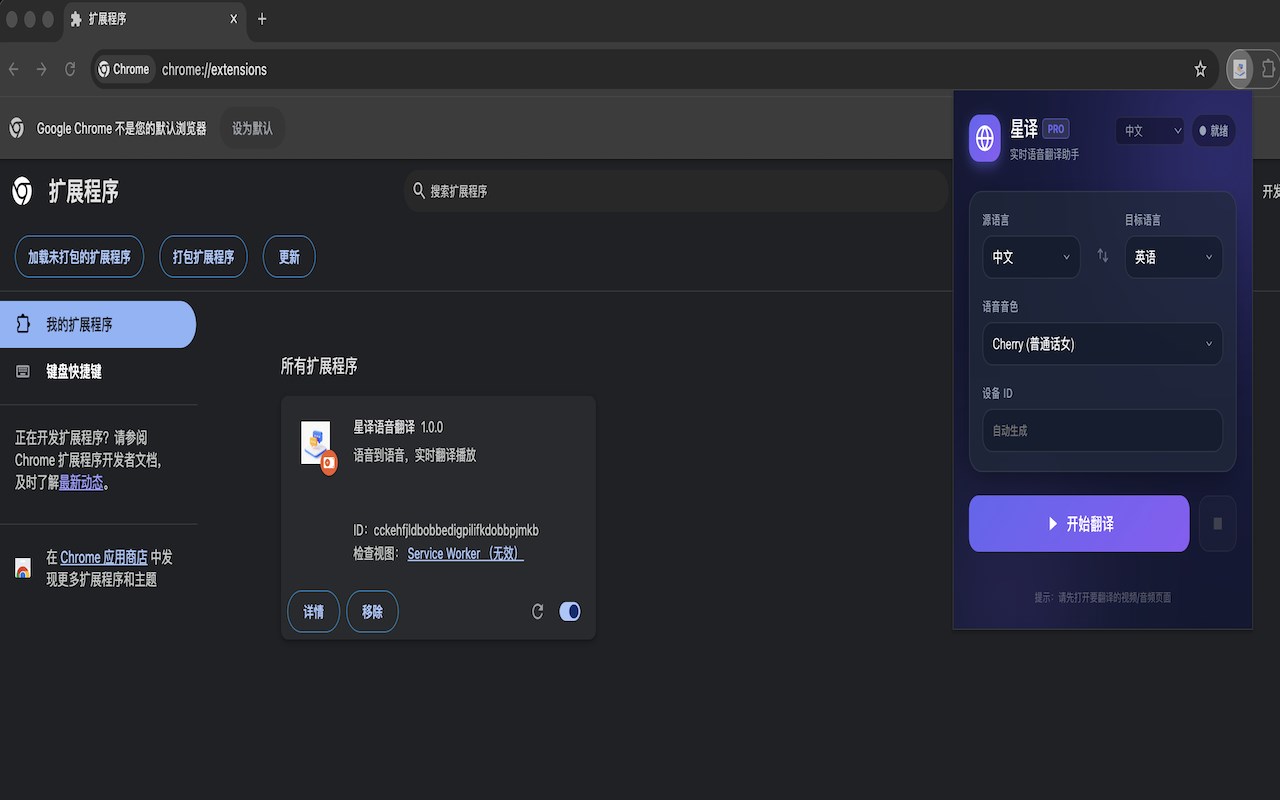The width and height of the screenshot is (1280, 800).
Task: Click the browser forward arrow
Action: (42, 69)
